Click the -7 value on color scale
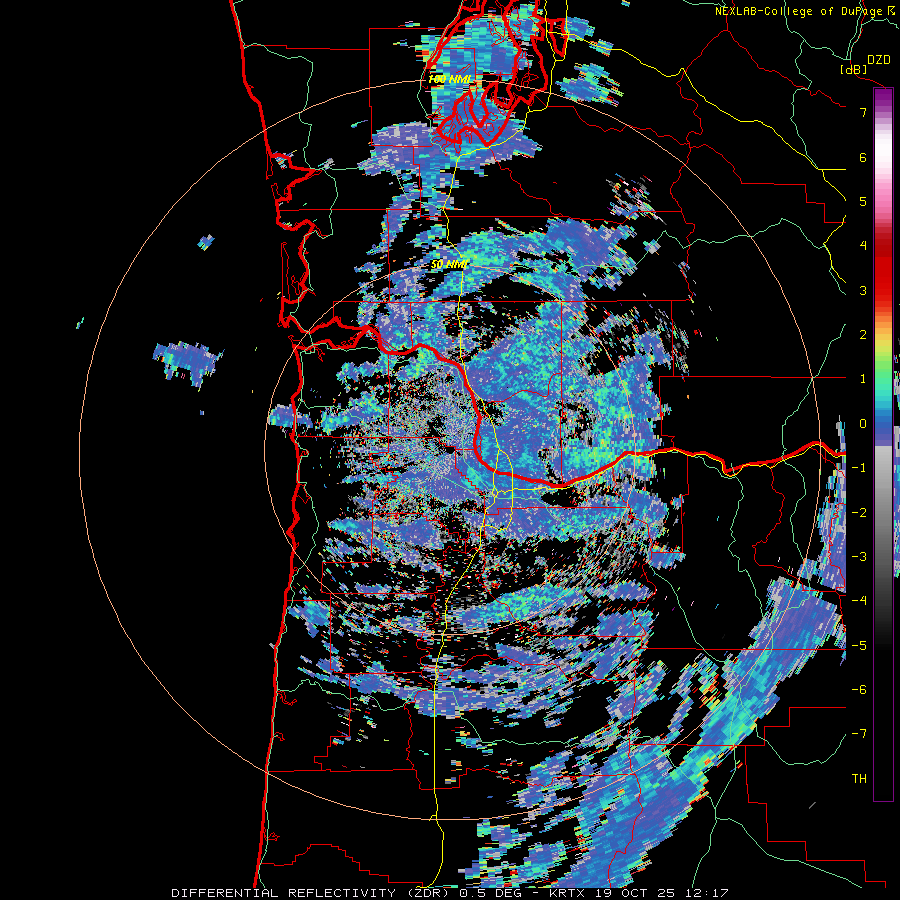Screen dimensions: 900x900 click(x=859, y=734)
